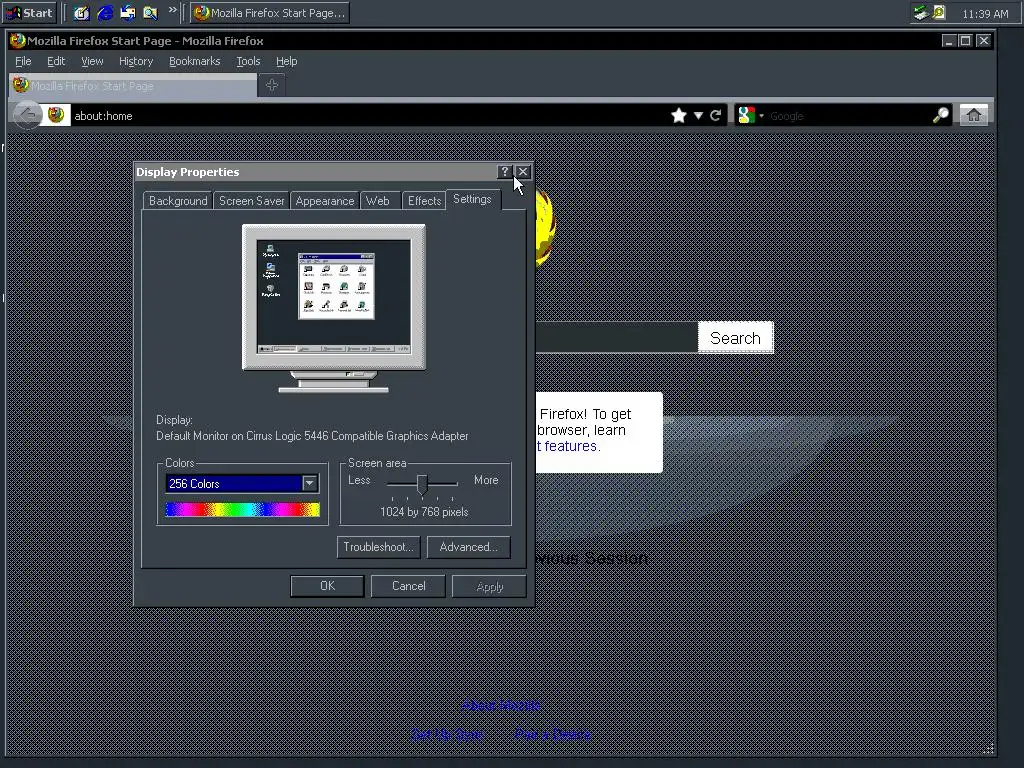Open the 256 Colors dropdown
The image size is (1024, 768).
[310, 483]
